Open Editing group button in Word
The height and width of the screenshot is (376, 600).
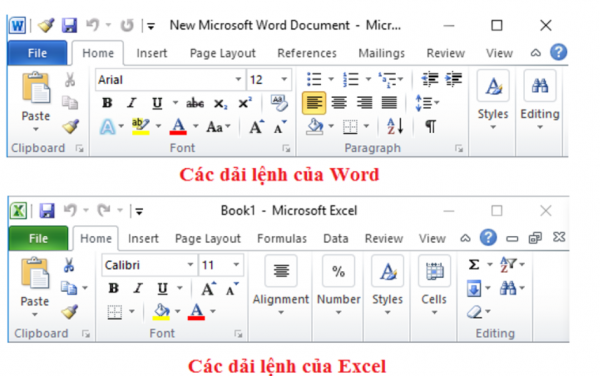pos(540,100)
